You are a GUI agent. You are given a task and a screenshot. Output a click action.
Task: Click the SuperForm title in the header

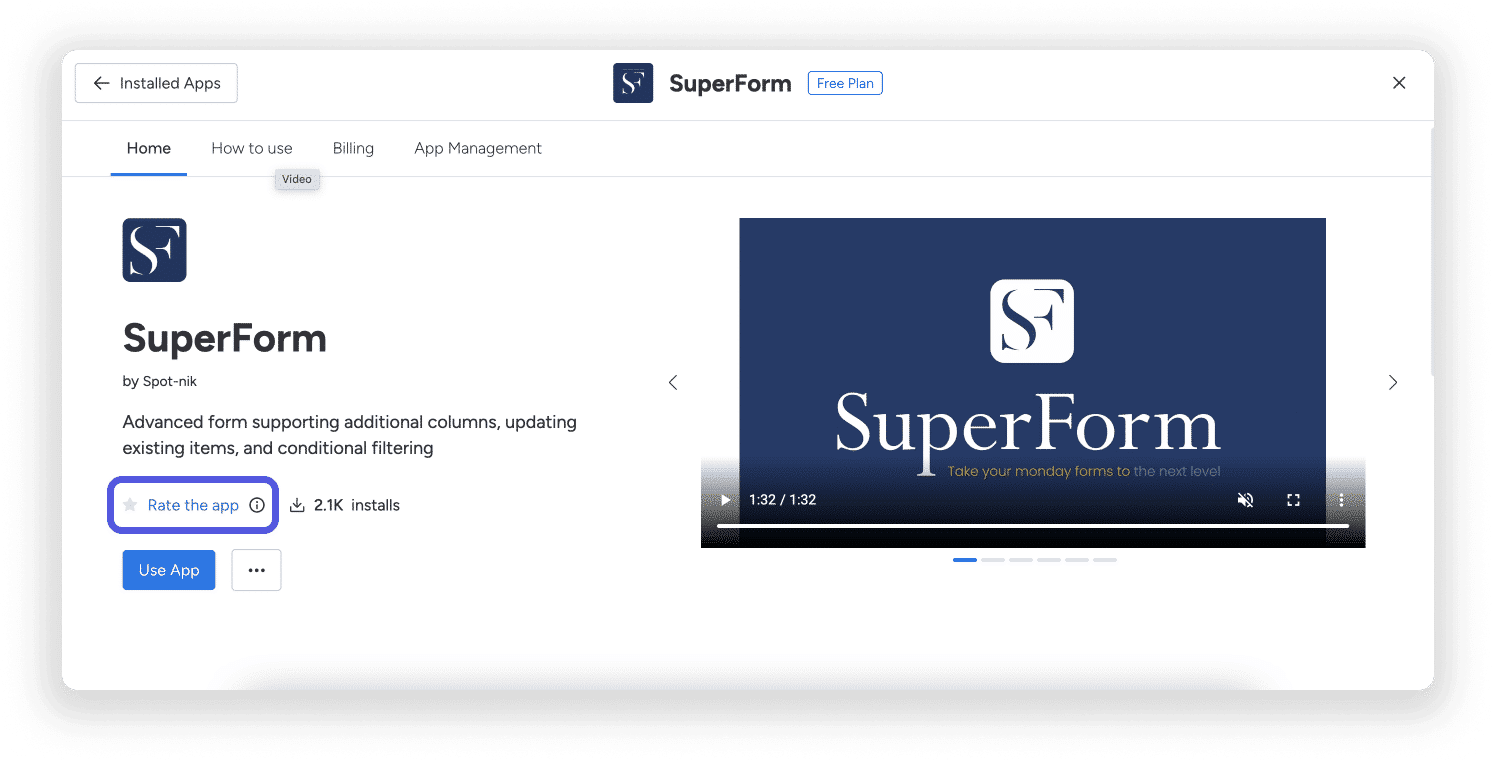point(730,83)
